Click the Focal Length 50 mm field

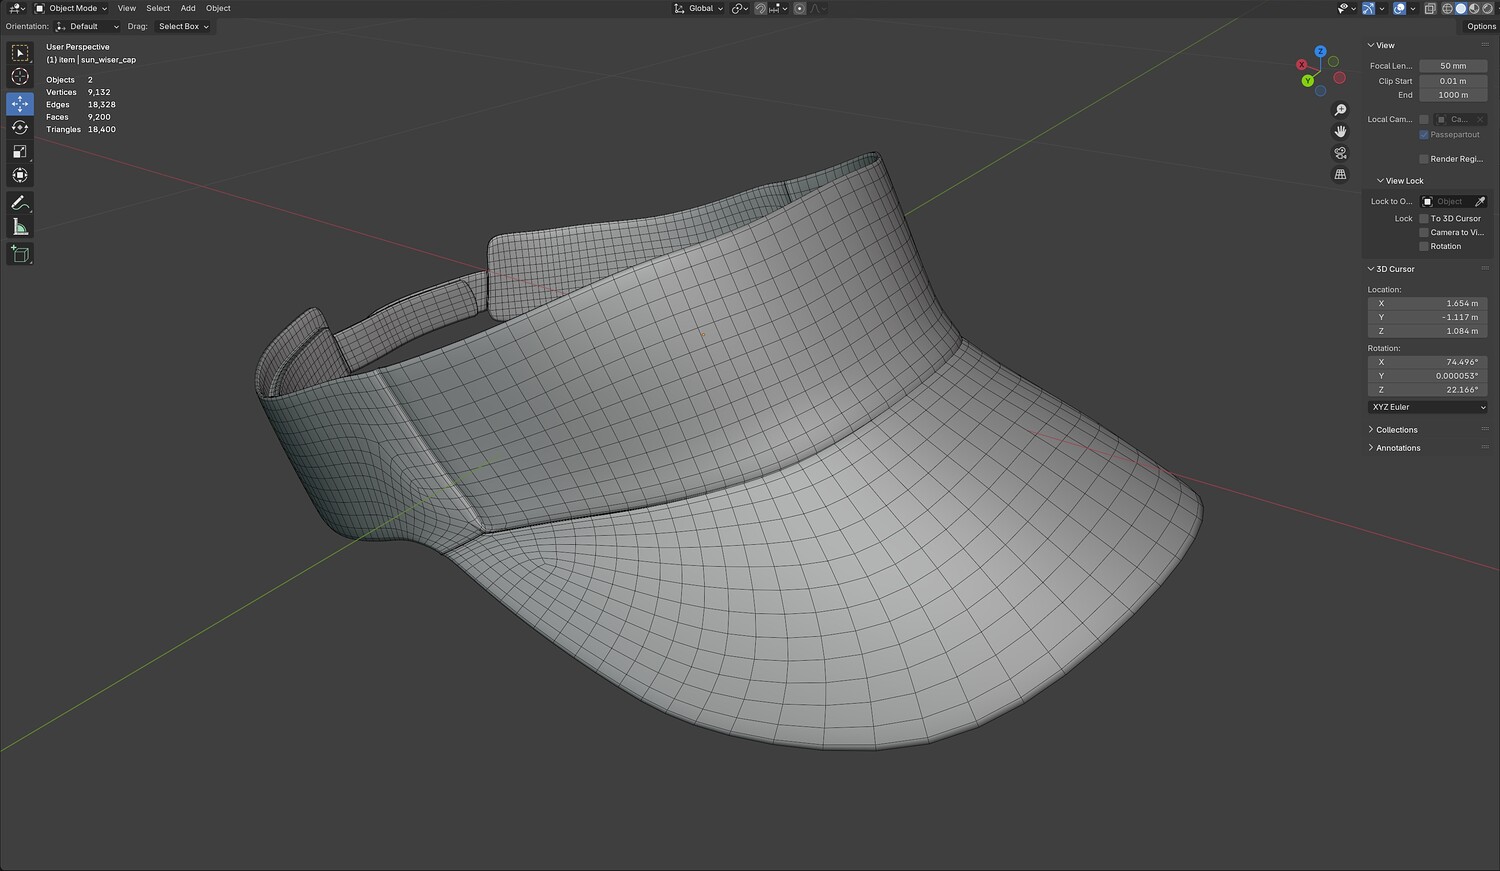[x=1453, y=66]
